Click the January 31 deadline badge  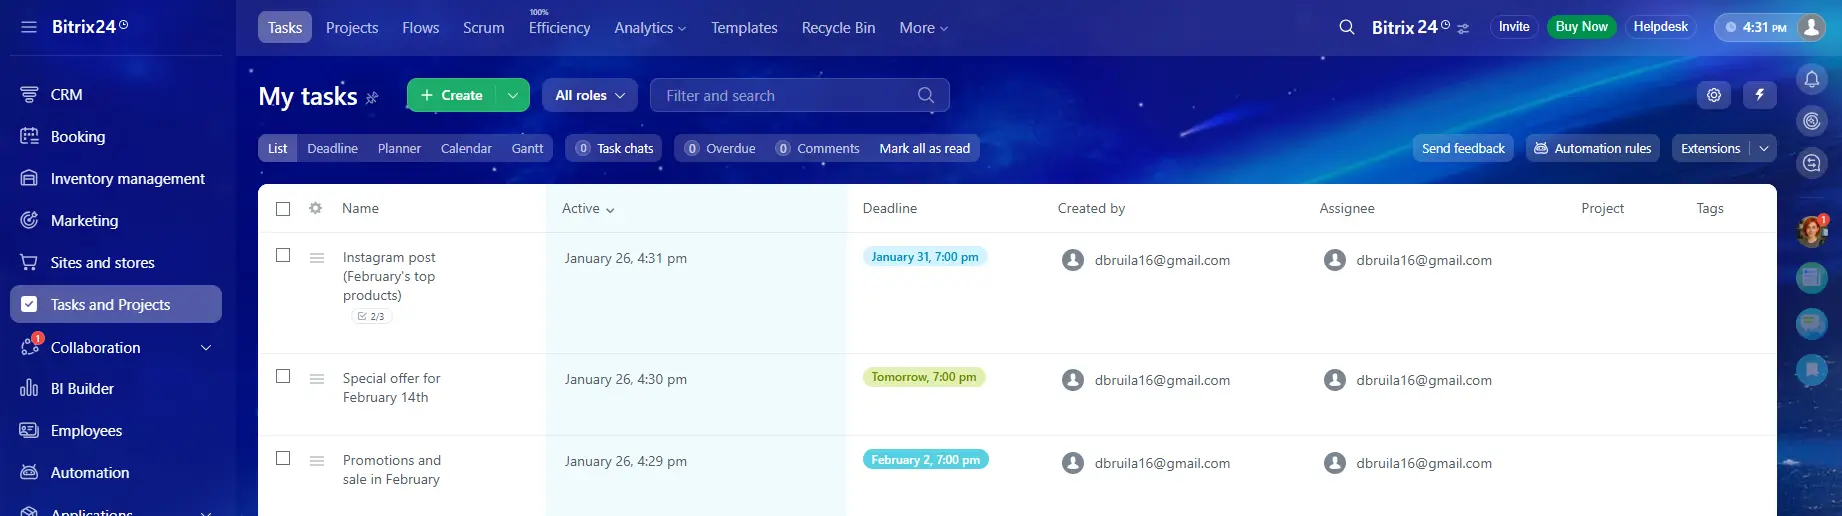click(x=924, y=257)
